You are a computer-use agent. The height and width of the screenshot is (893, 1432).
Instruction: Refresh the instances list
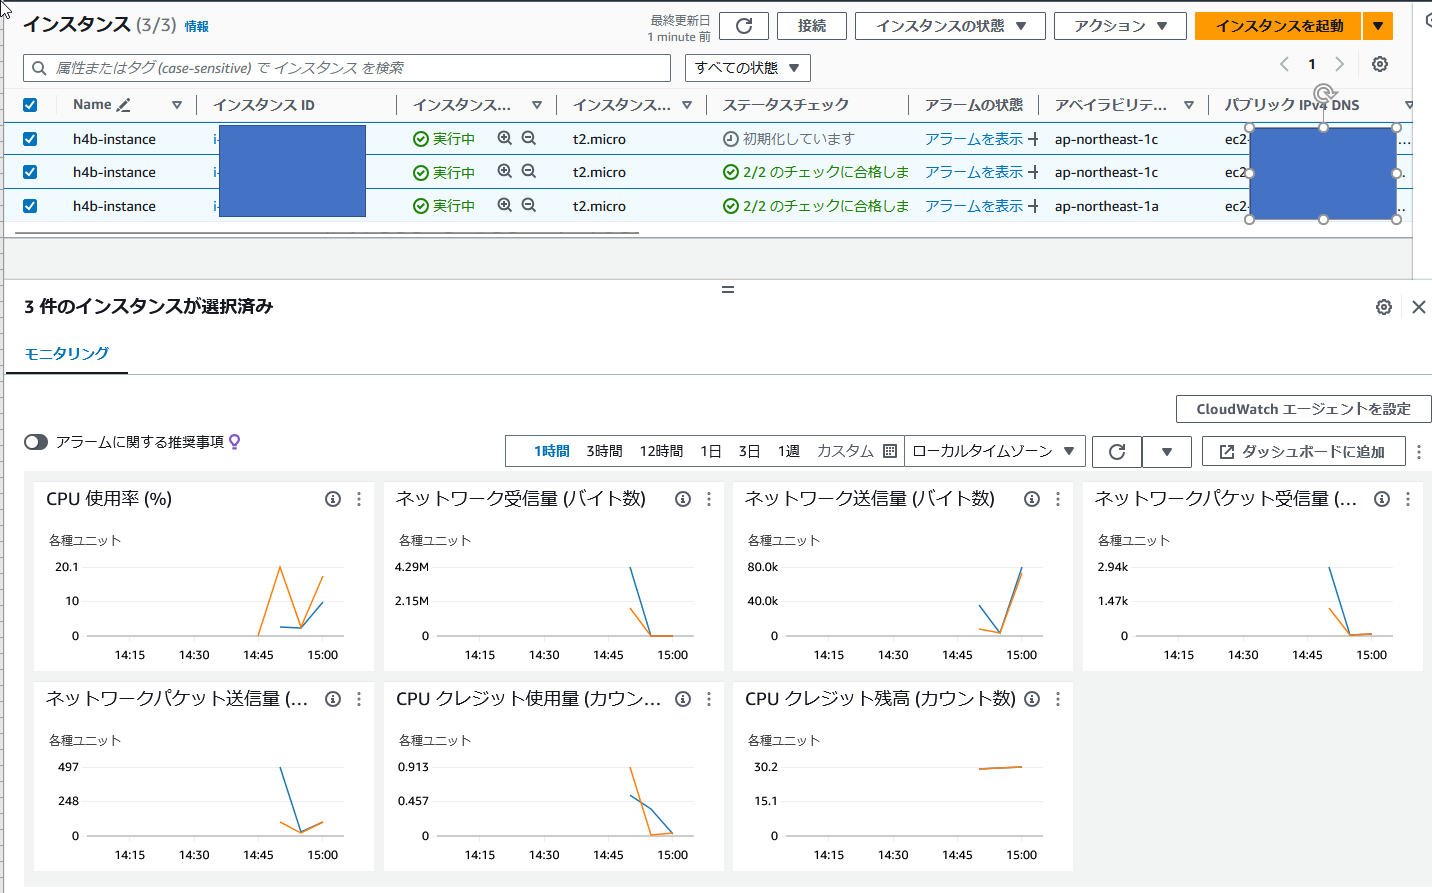[744, 26]
